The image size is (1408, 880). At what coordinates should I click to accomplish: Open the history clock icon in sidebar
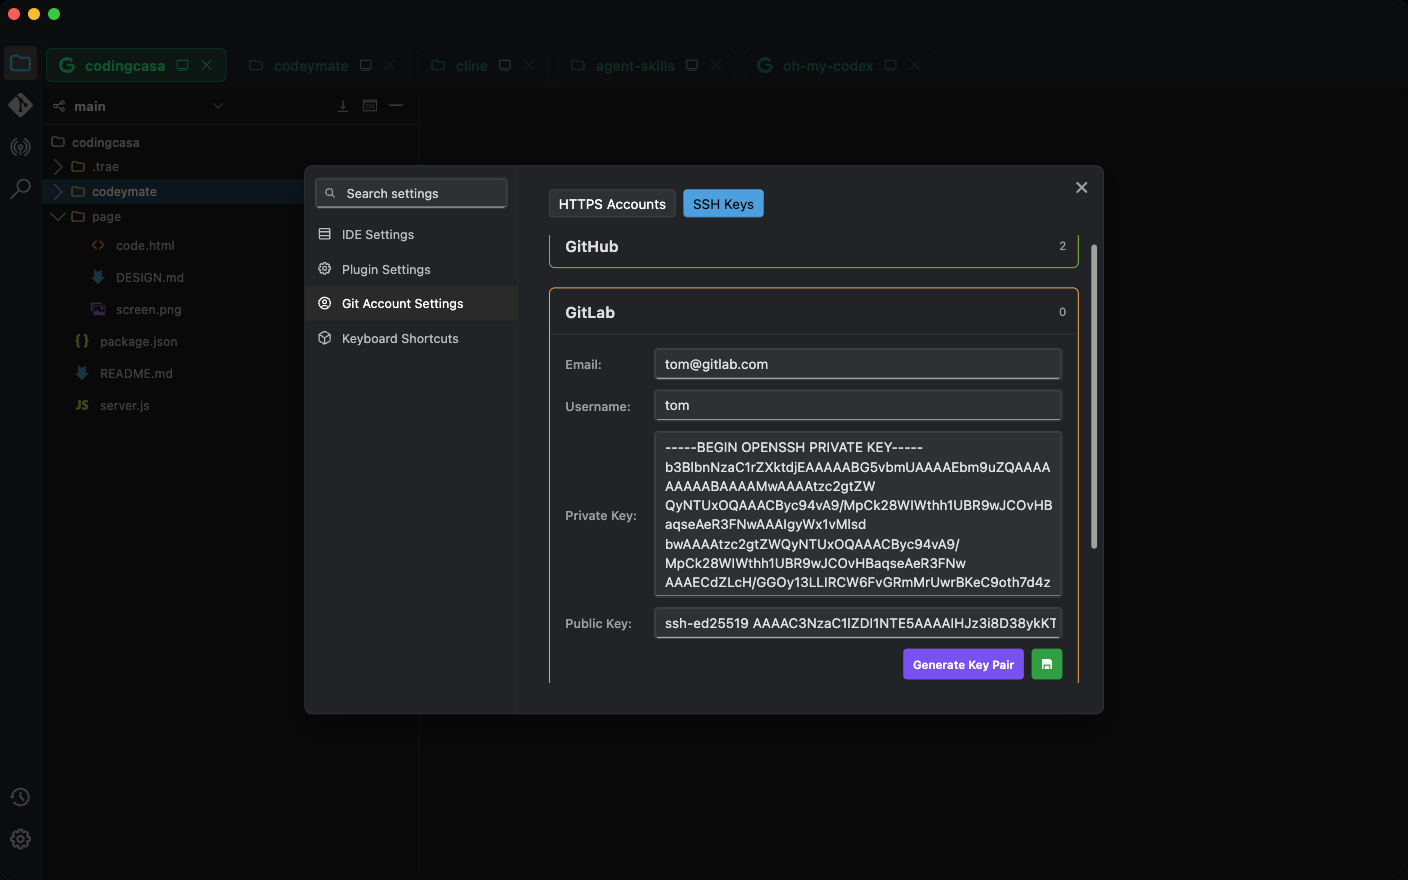tap(20, 797)
